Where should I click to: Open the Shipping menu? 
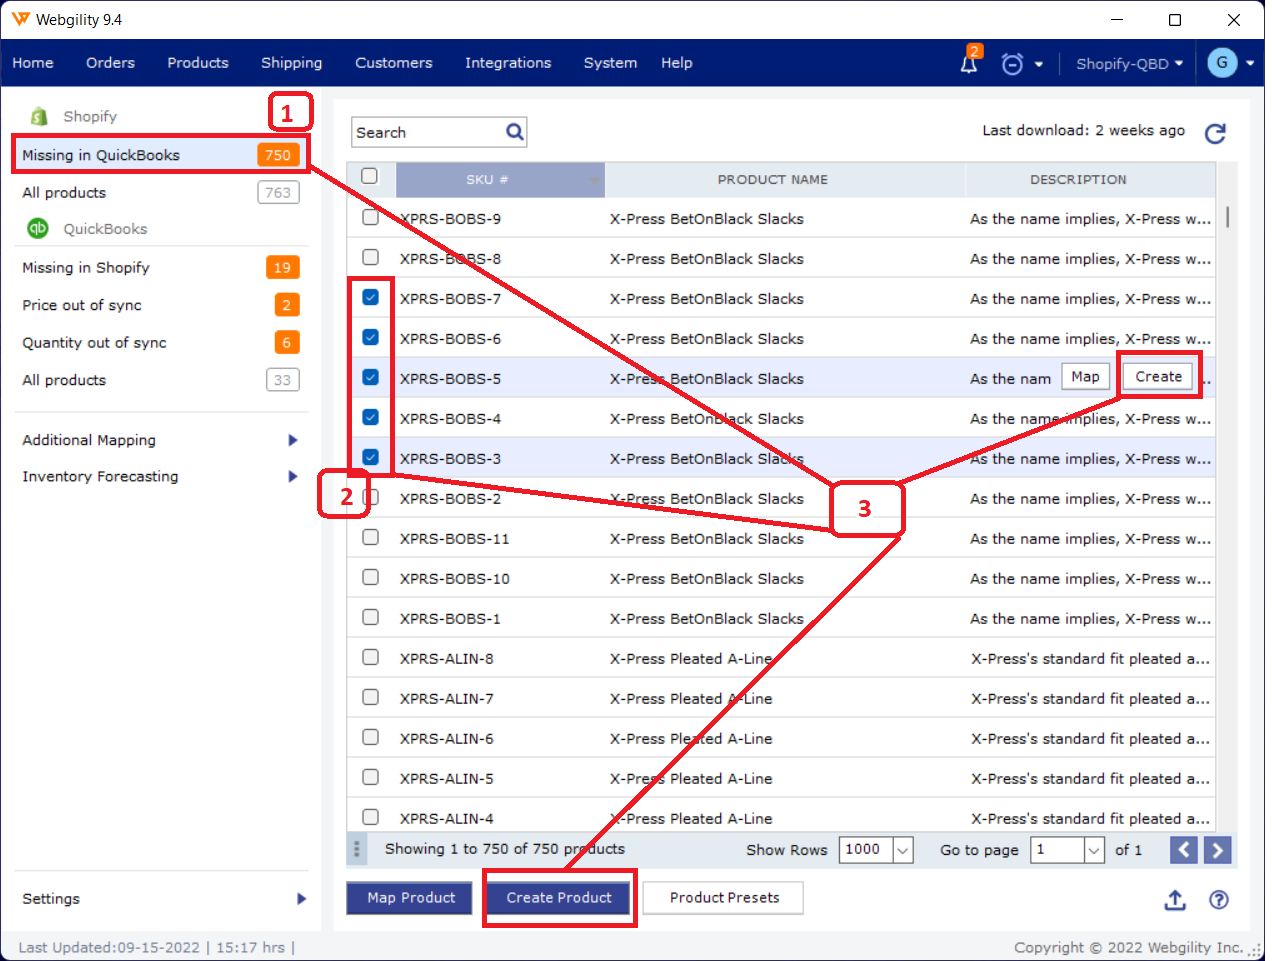click(x=292, y=63)
